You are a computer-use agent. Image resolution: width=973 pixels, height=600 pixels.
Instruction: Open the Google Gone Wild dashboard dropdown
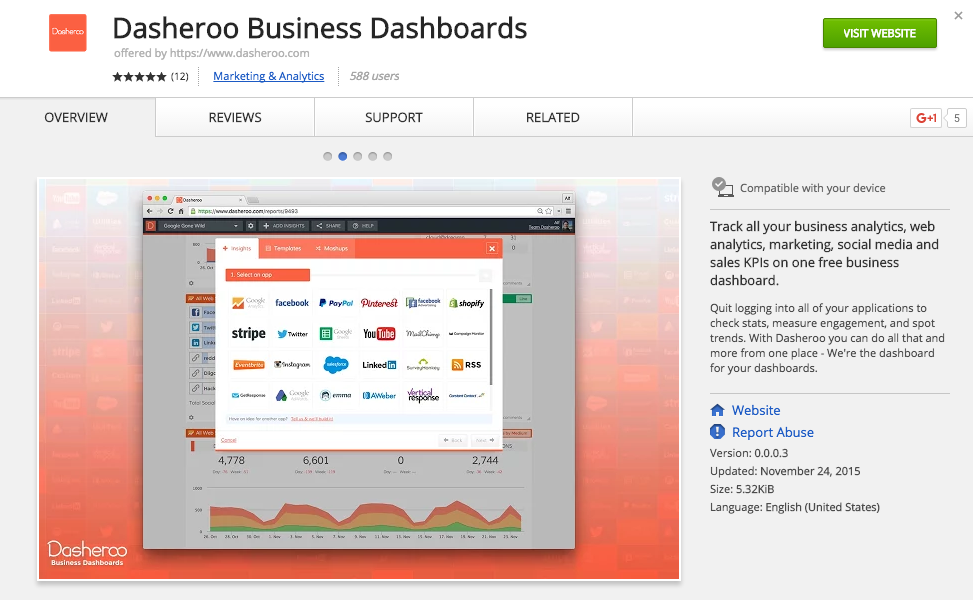click(x=200, y=226)
